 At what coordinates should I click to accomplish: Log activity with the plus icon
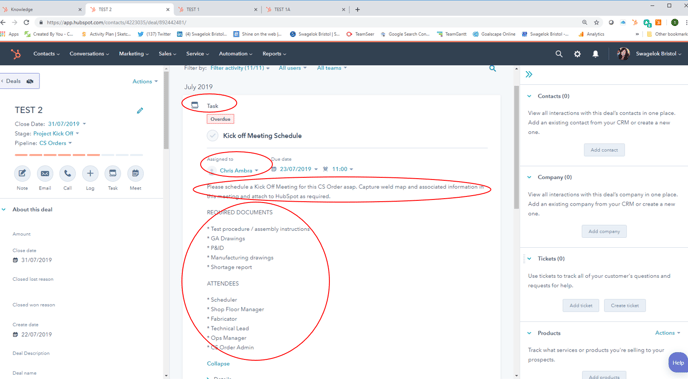pyautogui.click(x=90, y=174)
